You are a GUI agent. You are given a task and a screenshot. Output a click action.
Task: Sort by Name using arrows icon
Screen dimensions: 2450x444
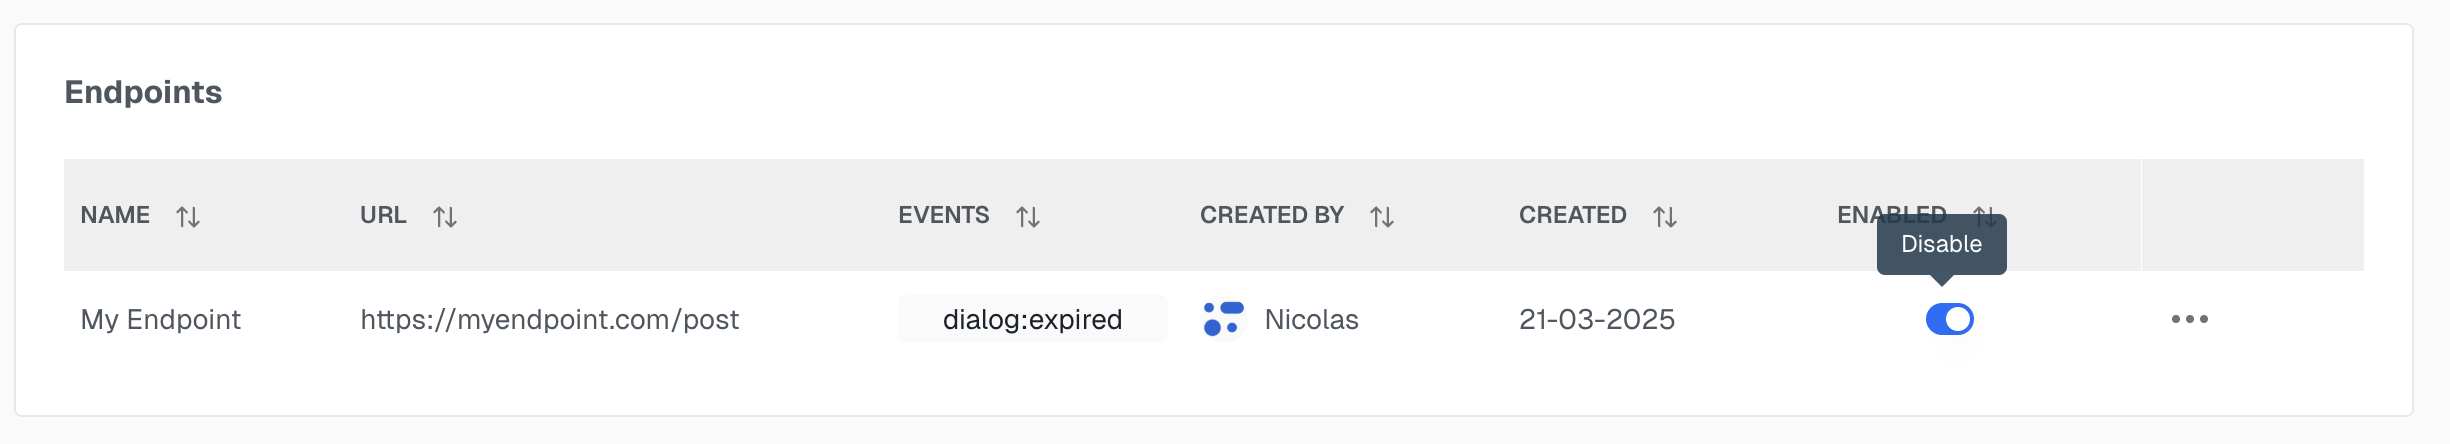click(188, 217)
